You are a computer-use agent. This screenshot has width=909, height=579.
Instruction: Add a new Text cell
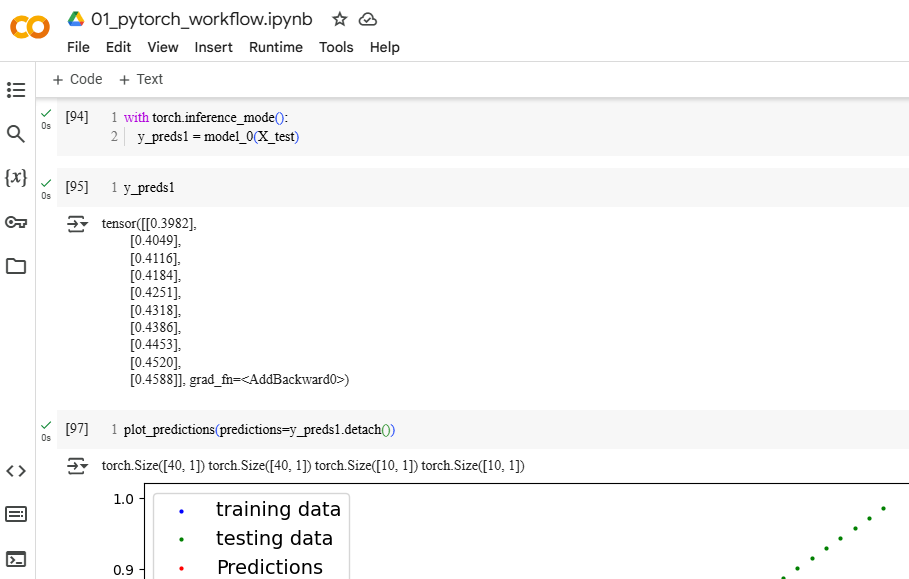[141, 79]
